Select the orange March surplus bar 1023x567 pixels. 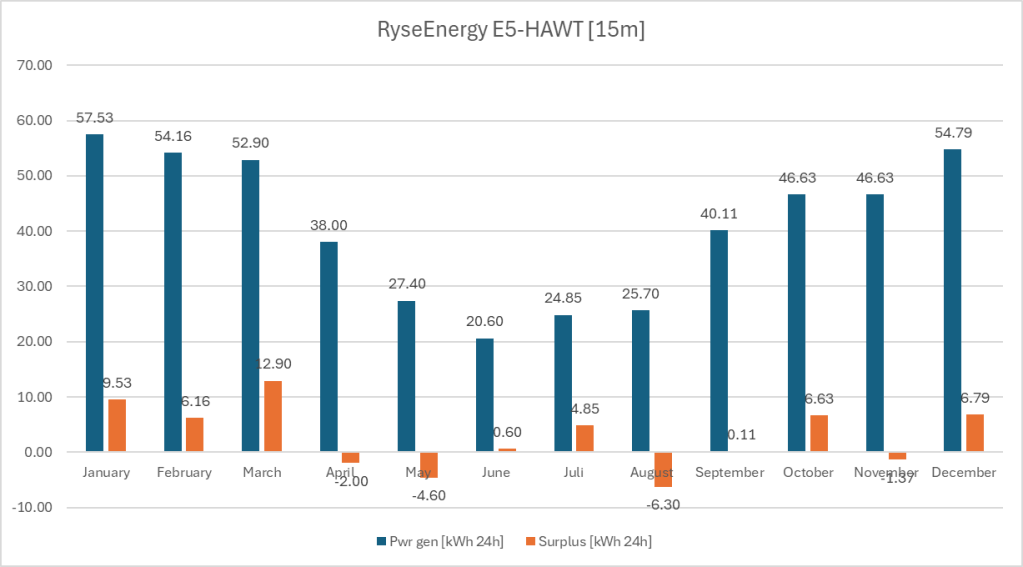click(x=273, y=416)
